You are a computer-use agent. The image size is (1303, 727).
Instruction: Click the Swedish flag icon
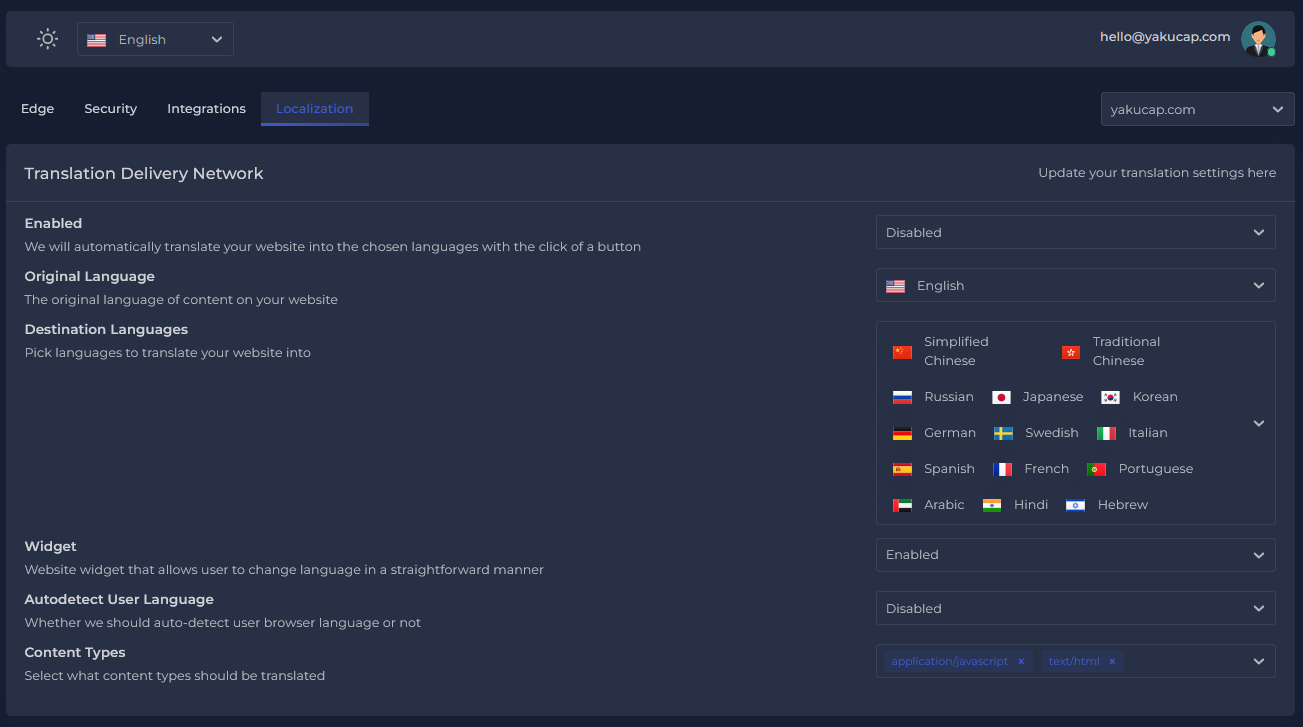1003,433
